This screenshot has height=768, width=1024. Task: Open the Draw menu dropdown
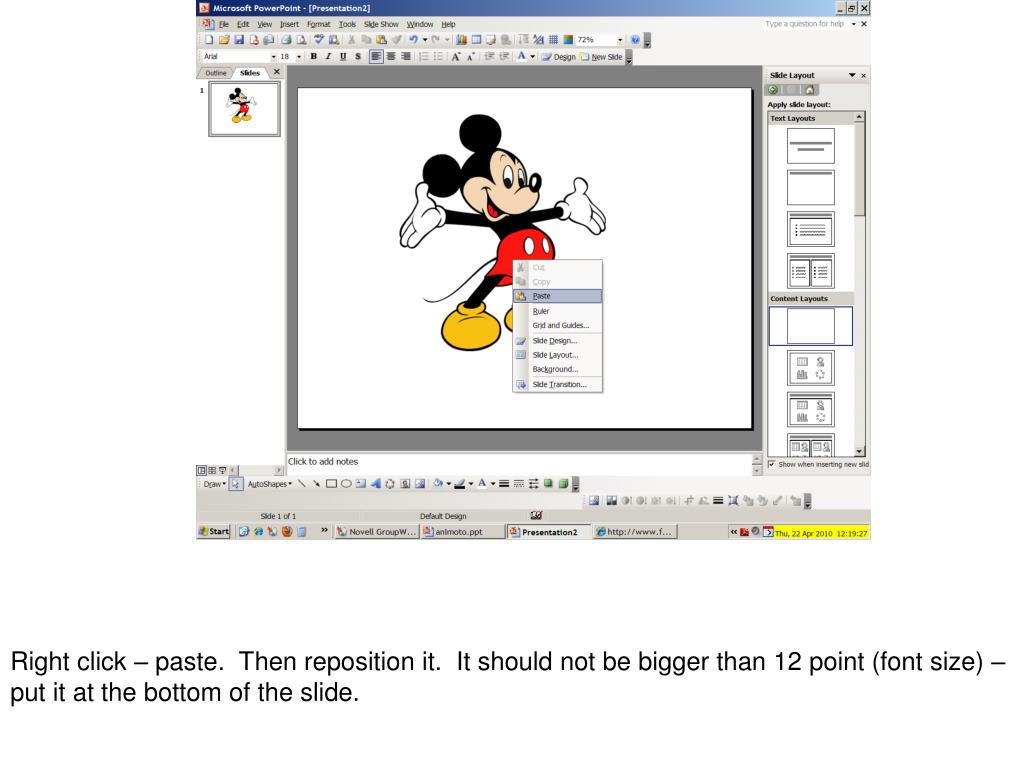[x=214, y=484]
